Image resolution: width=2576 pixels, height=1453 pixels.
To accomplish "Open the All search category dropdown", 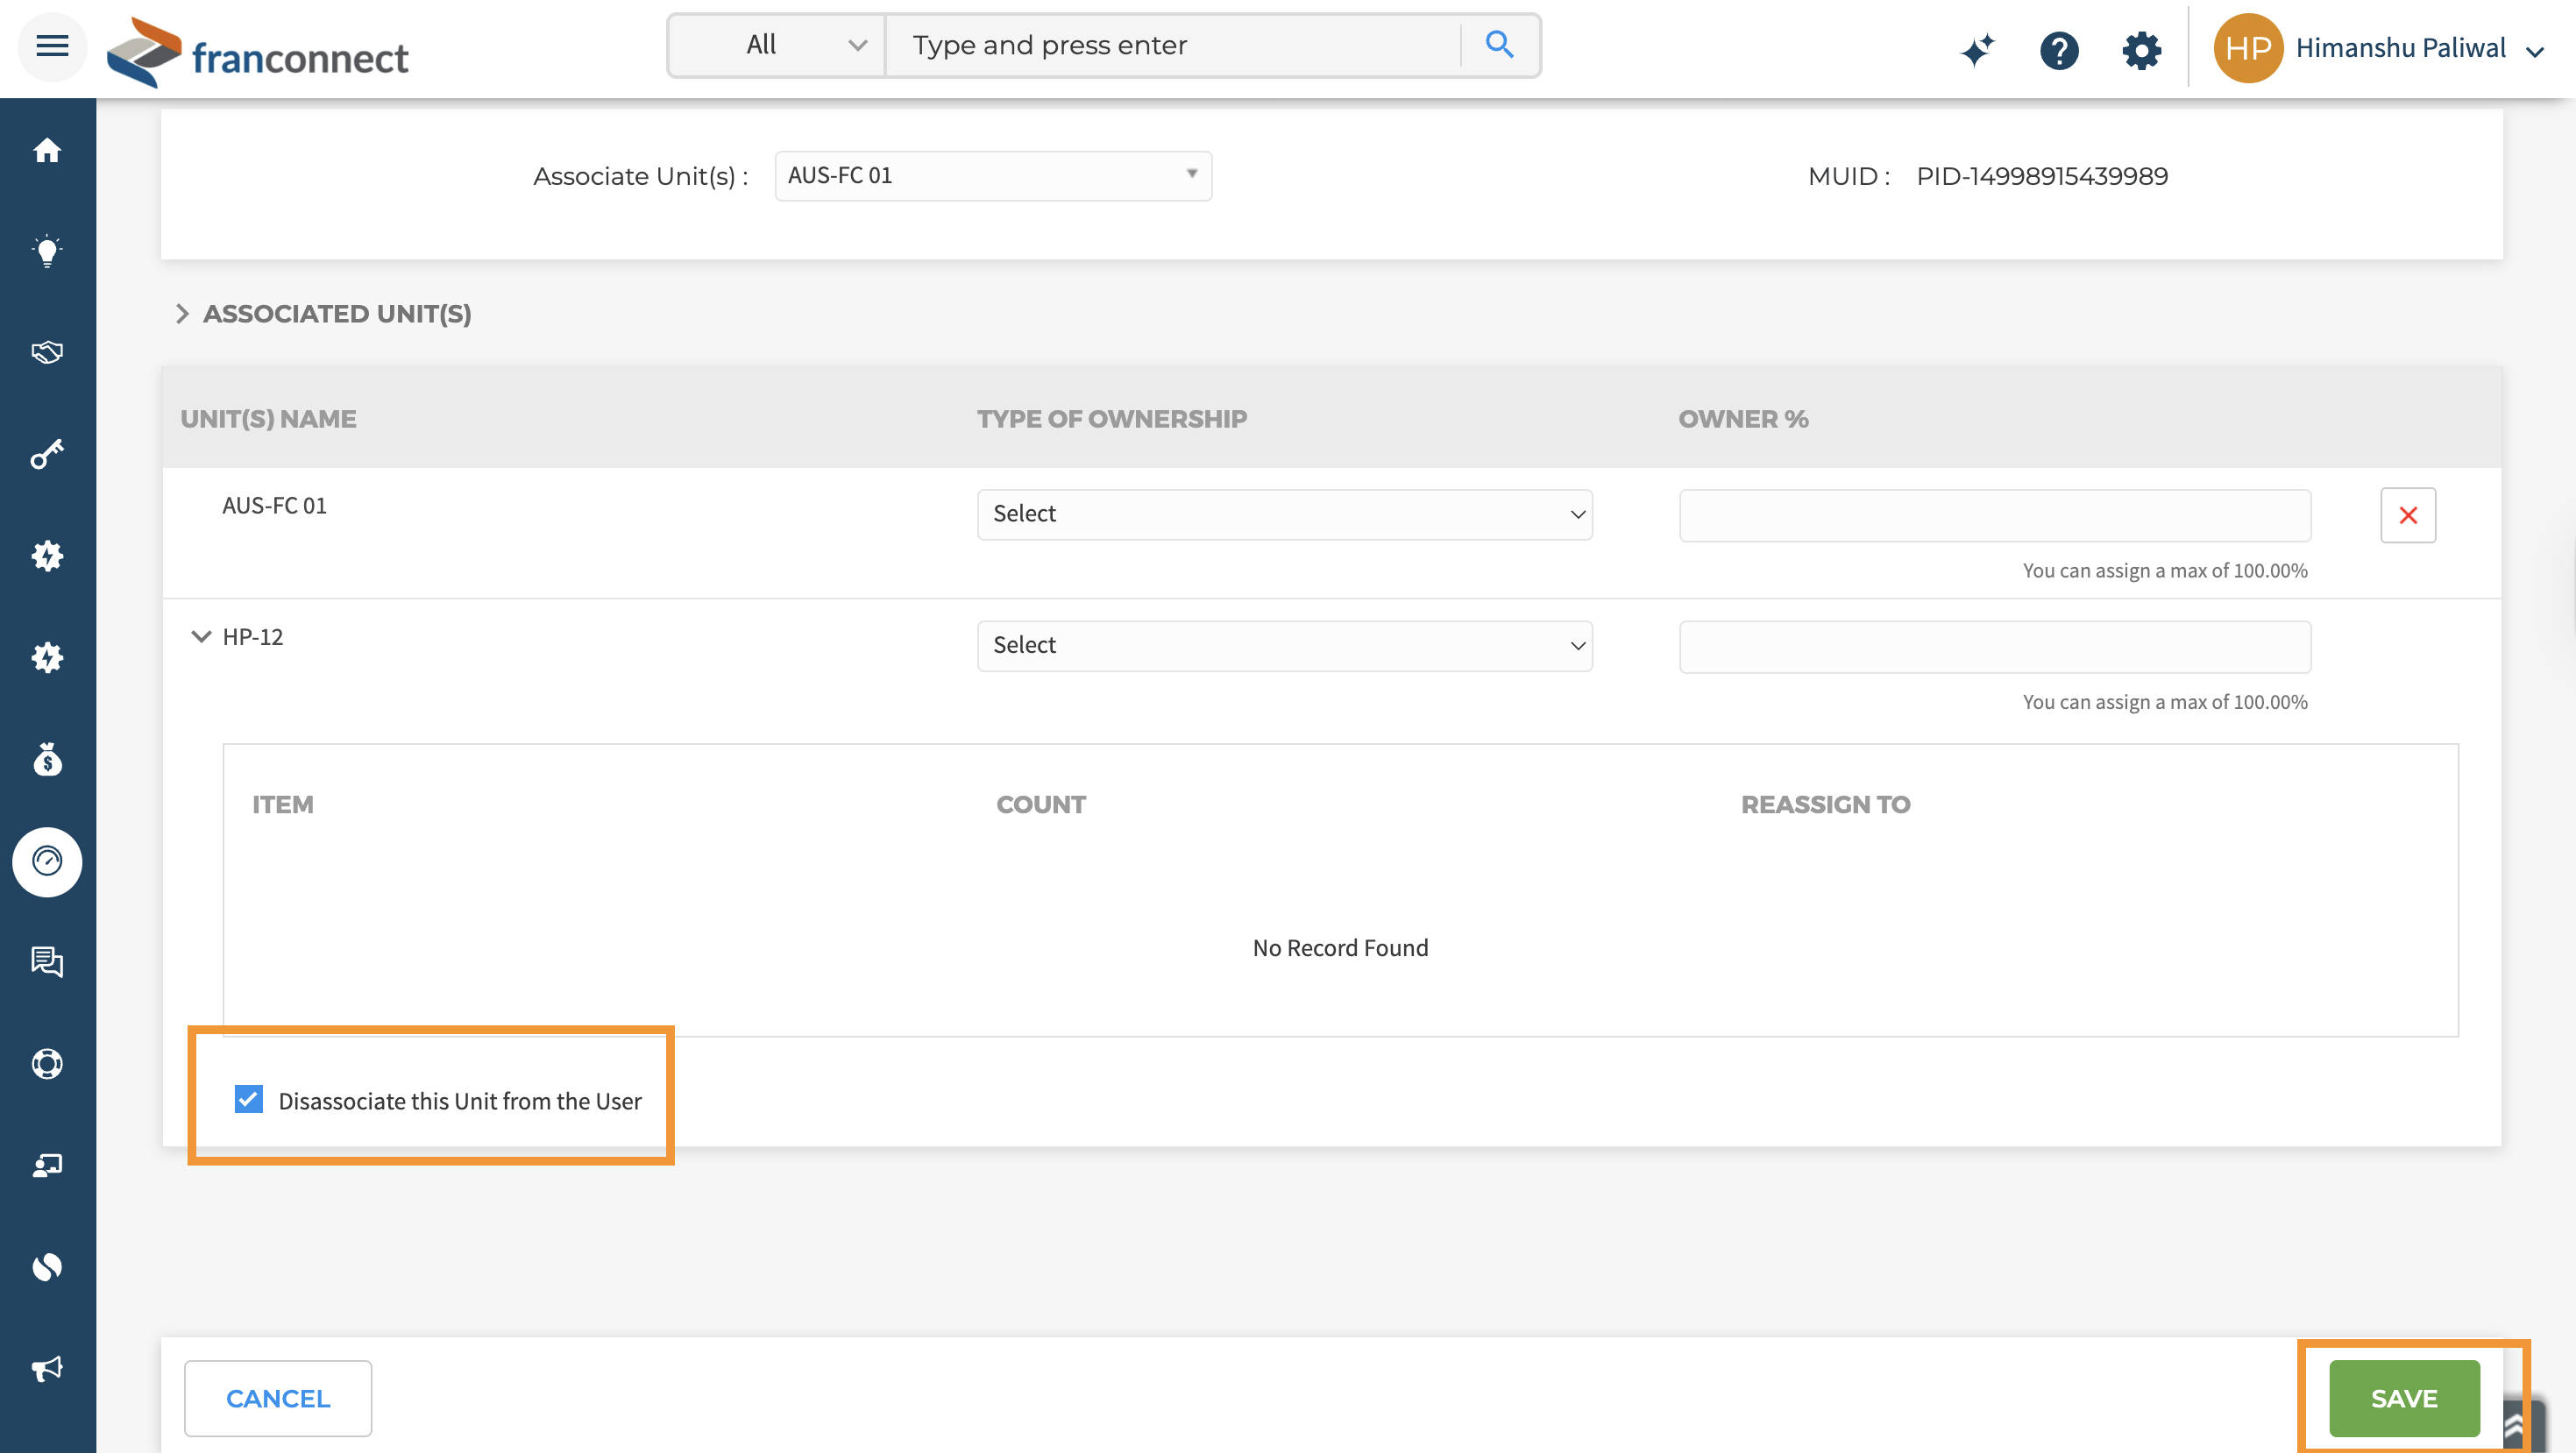I will pyautogui.click(x=777, y=45).
